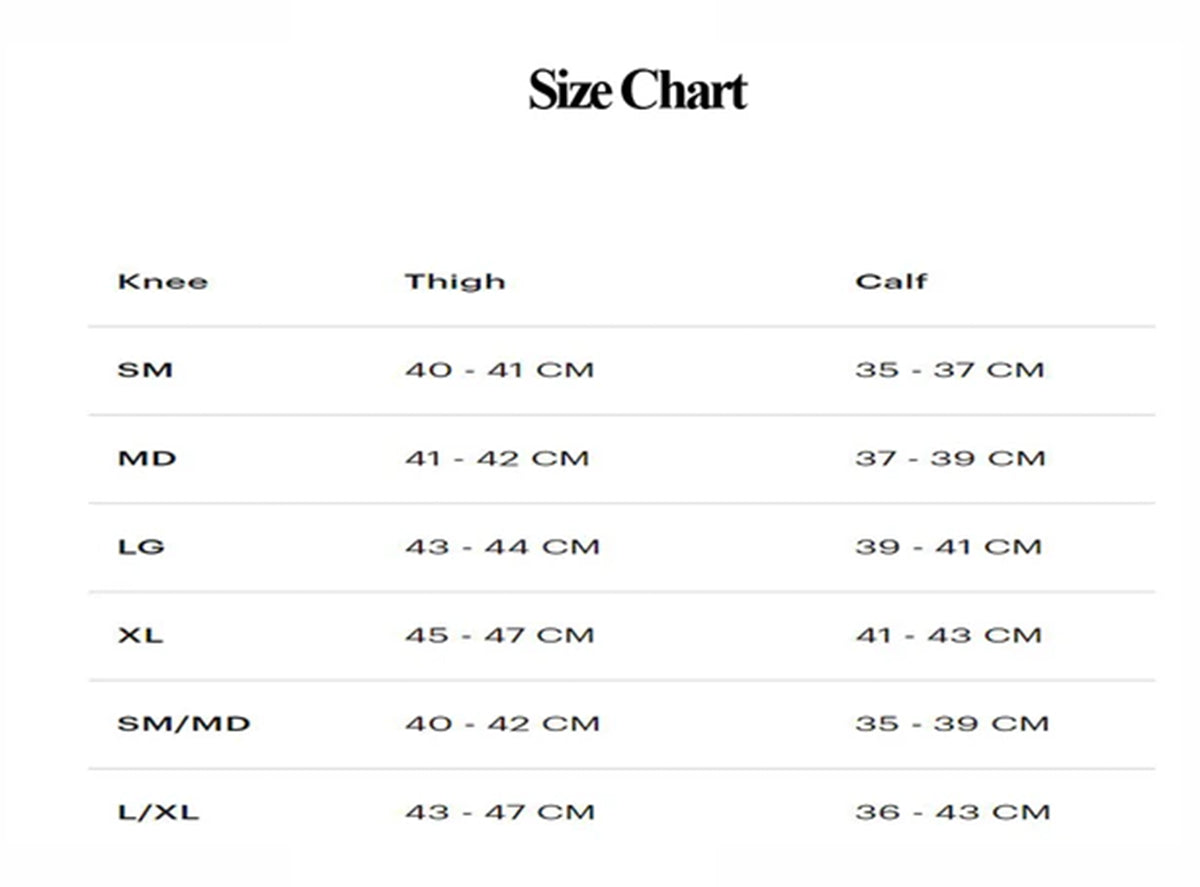Select the SM size row label
Image resolution: width=1200 pixels, height=887 pixels.
tap(145, 369)
